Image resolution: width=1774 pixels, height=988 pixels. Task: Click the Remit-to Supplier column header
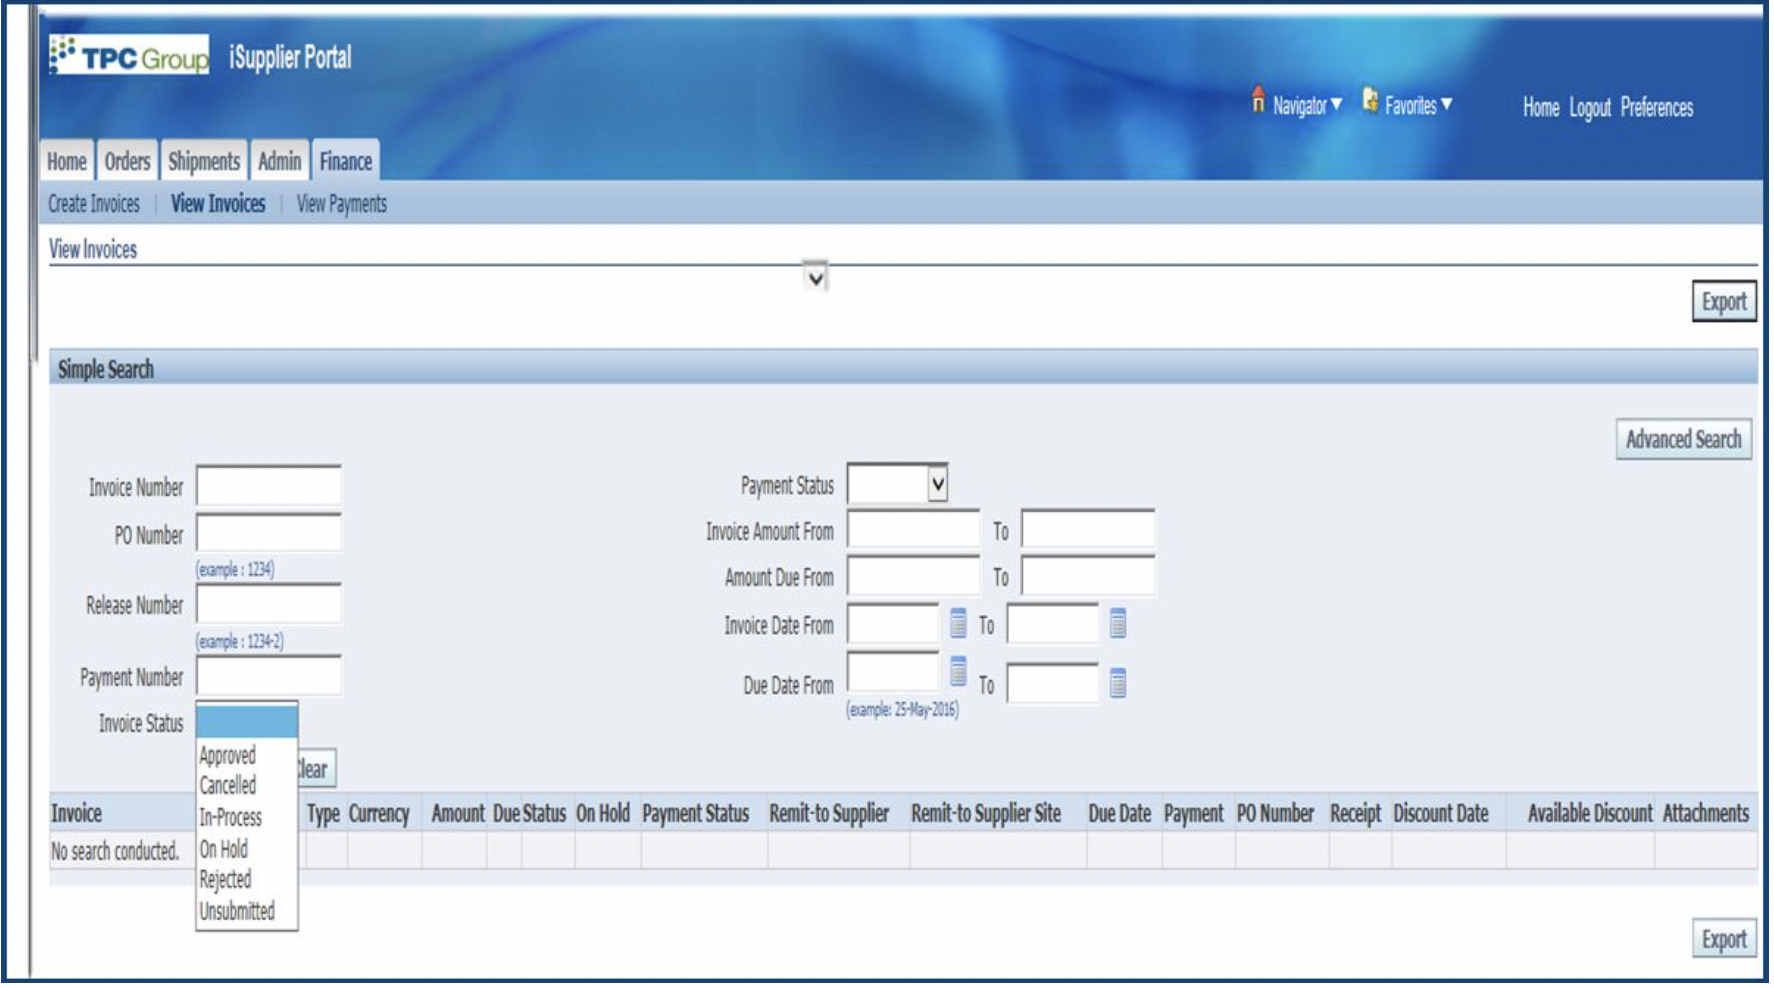click(x=829, y=813)
